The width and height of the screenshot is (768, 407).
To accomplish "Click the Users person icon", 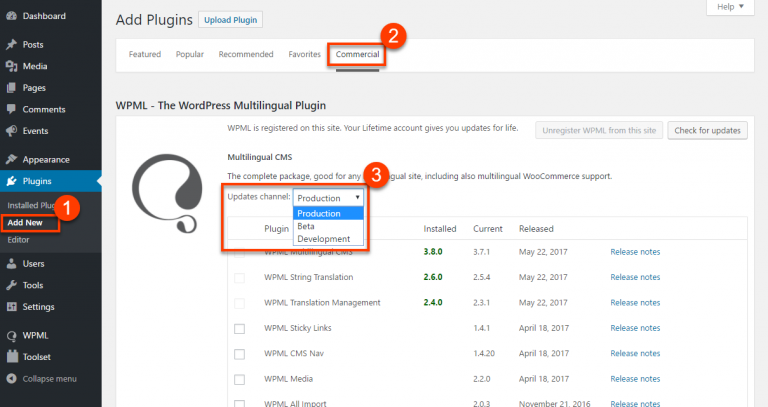I will pyautogui.click(x=11, y=263).
